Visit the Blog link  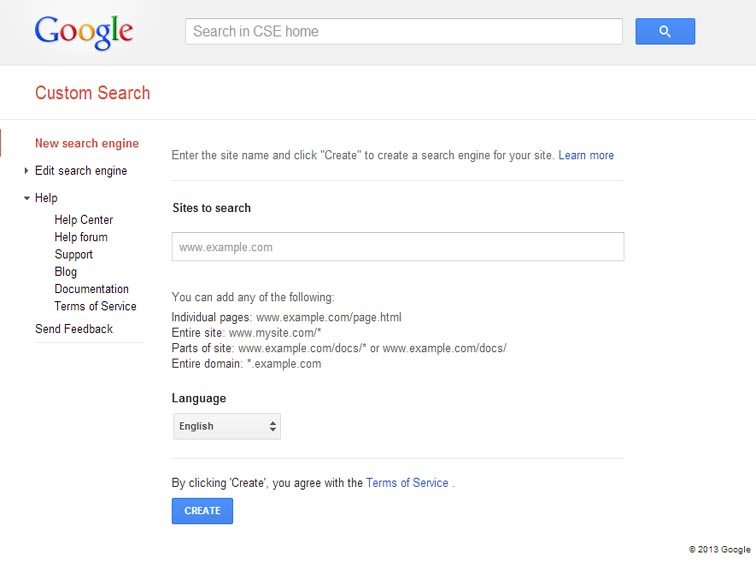[x=66, y=272]
